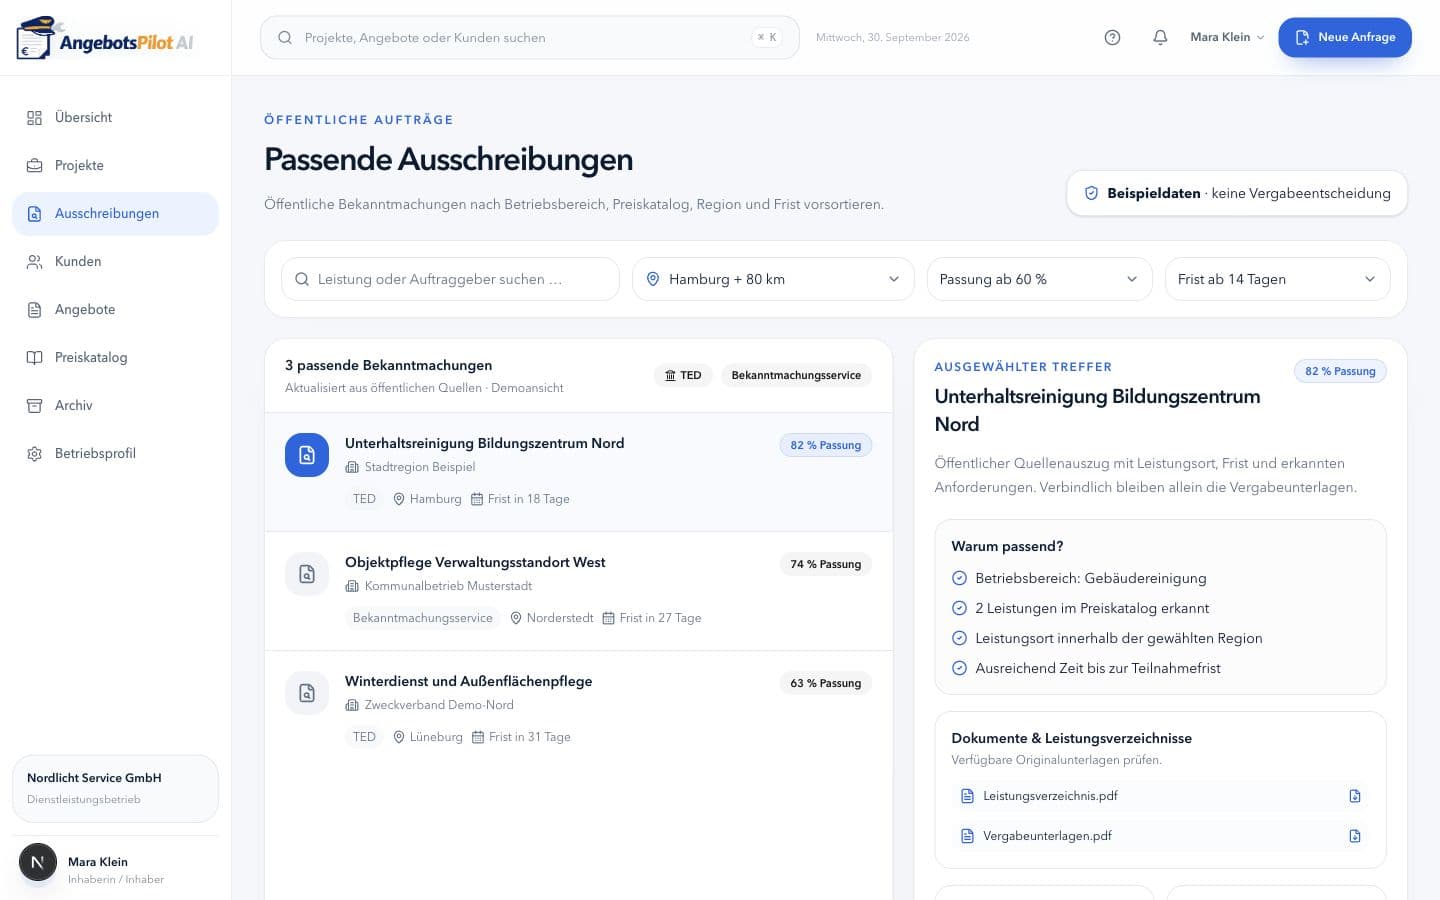Select Winterdienst und Außenflächenpflege listing
The width and height of the screenshot is (1440, 900).
(x=578, y=710)
